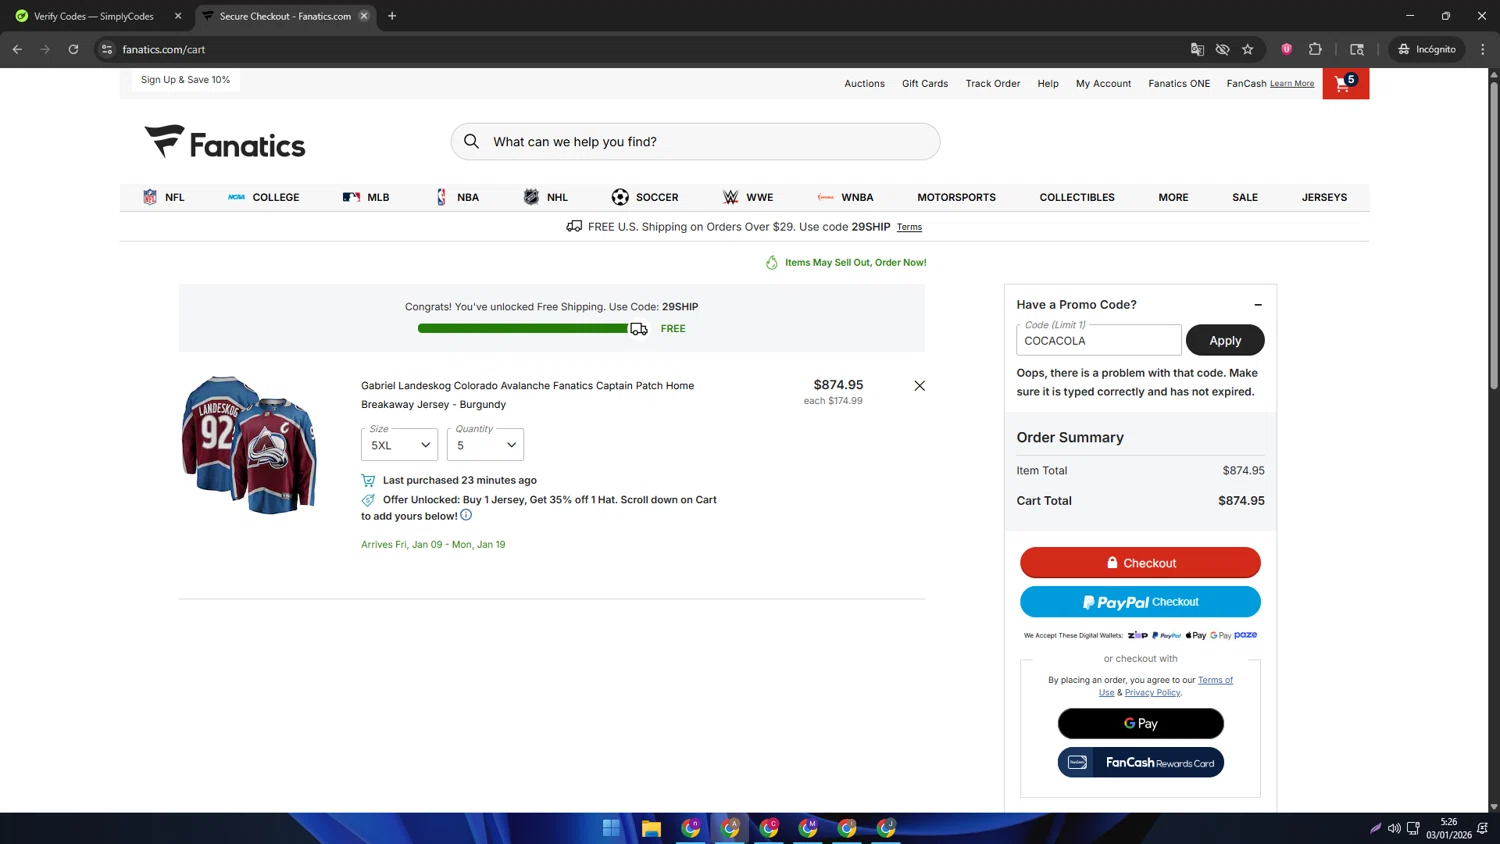View free shipping Terms link
Screen dimensions: 1500x844
[x=909, y=227]
